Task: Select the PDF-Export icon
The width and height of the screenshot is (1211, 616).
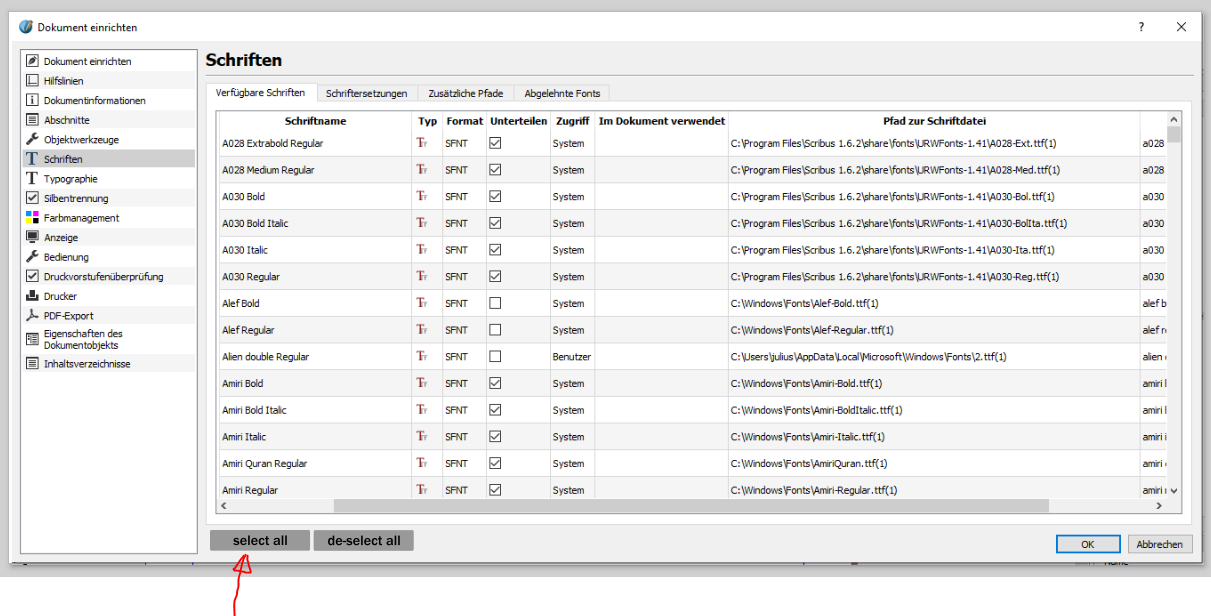Action: [x=32, y=316]
